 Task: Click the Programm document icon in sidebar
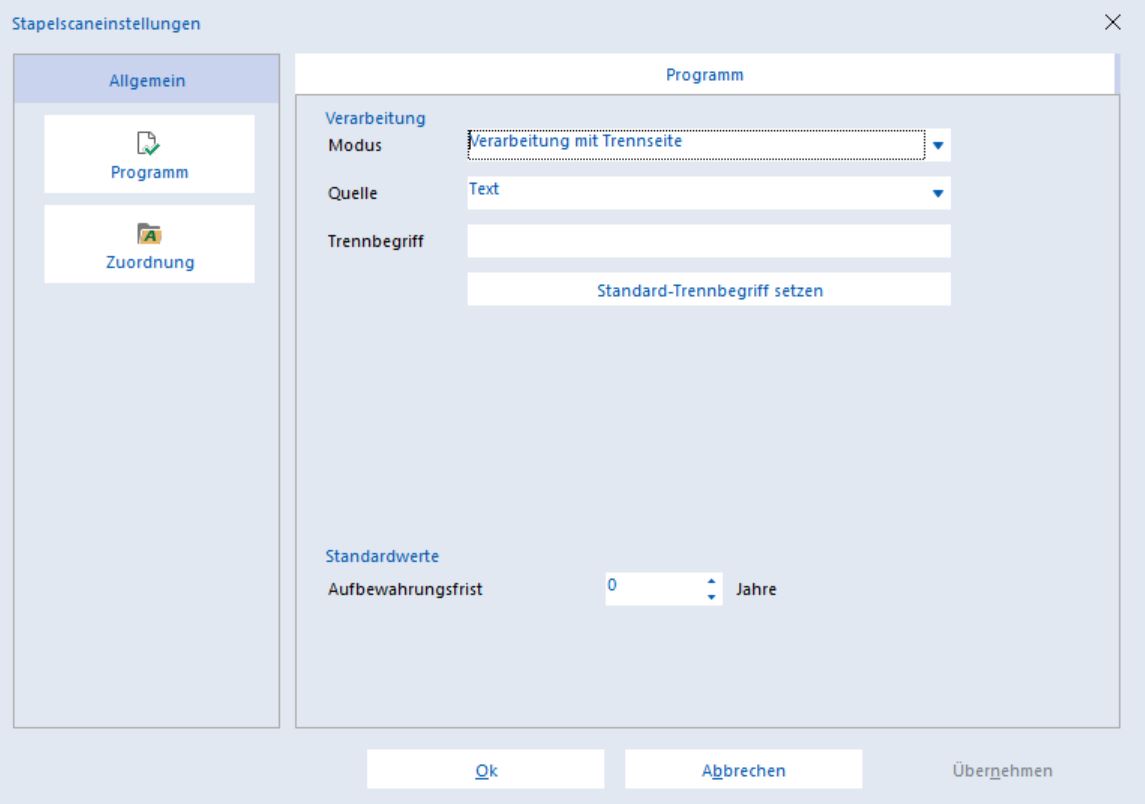148,143
